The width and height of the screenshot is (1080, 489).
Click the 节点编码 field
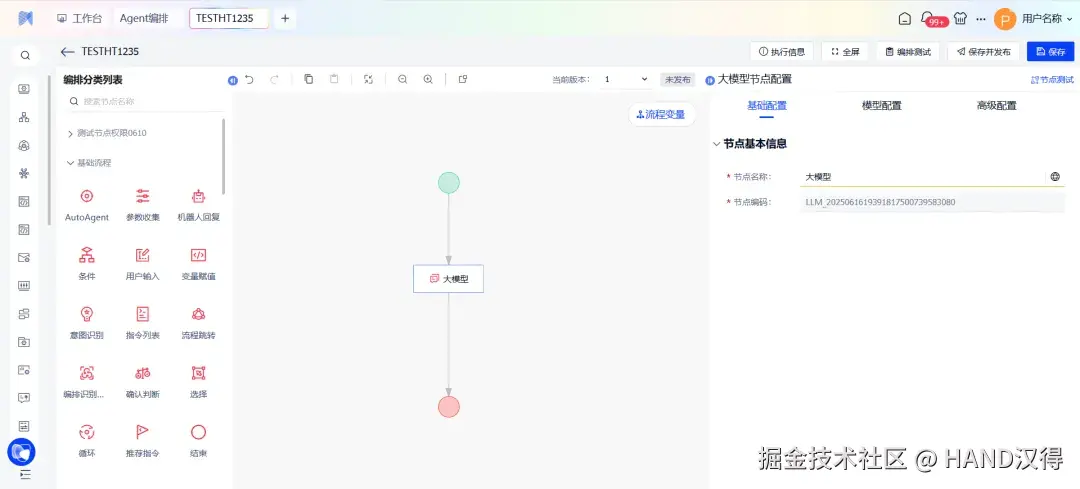932,202
